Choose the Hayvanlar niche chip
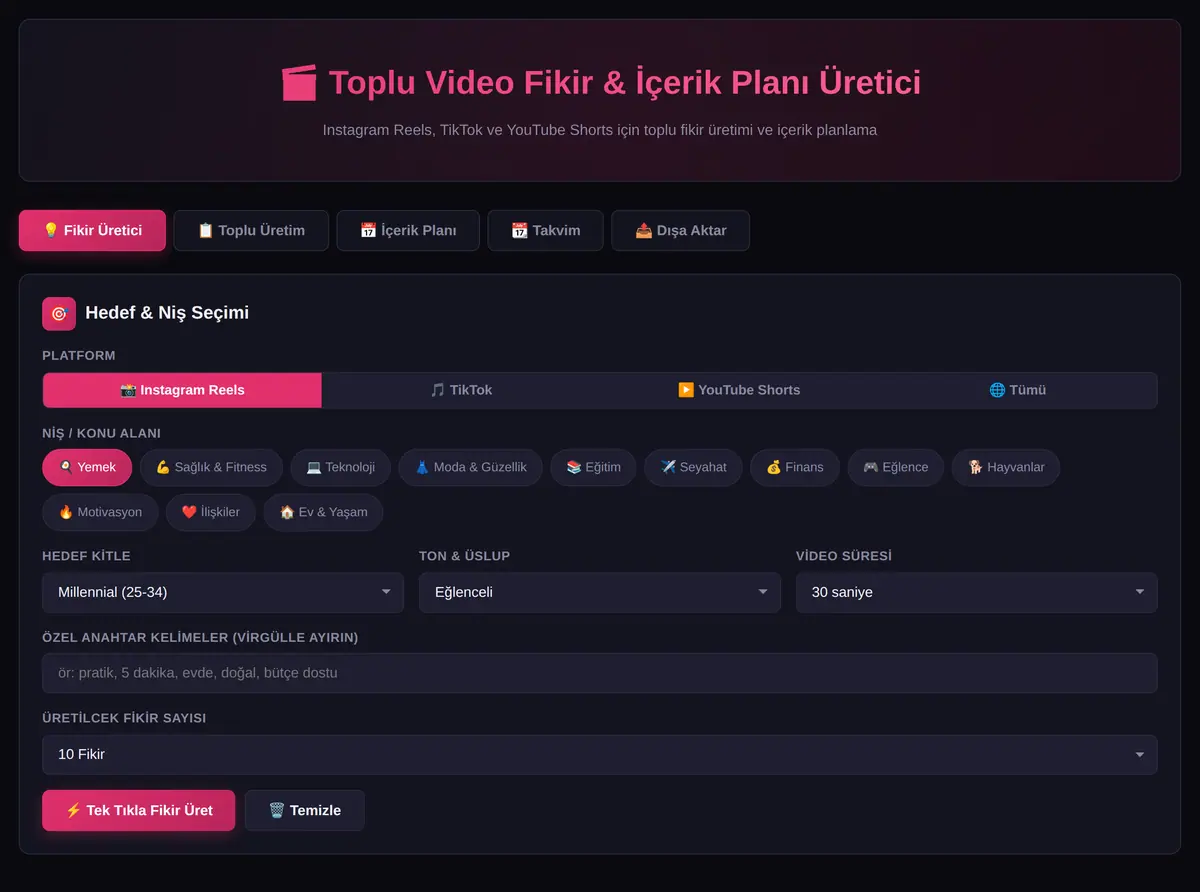The height and width of the screenshot is (892, 1200). [1006, 467]
